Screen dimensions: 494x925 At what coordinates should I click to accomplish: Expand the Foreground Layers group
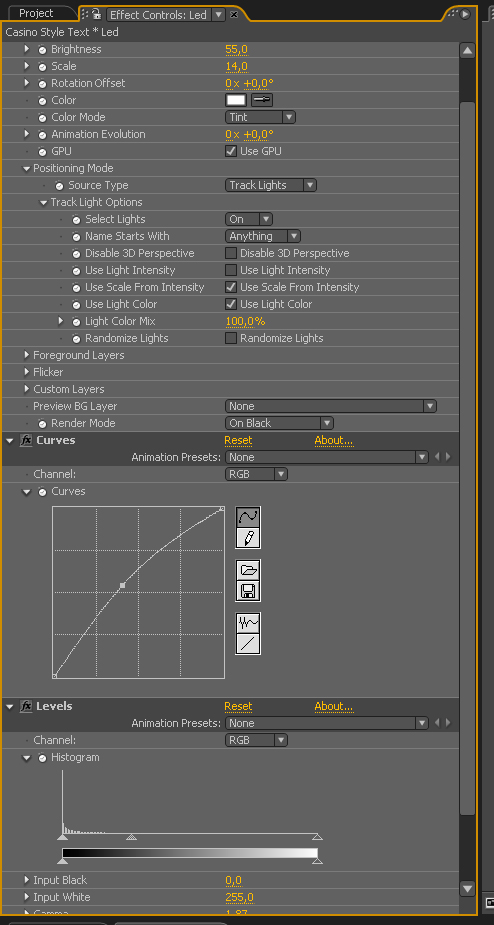point(27,355)
